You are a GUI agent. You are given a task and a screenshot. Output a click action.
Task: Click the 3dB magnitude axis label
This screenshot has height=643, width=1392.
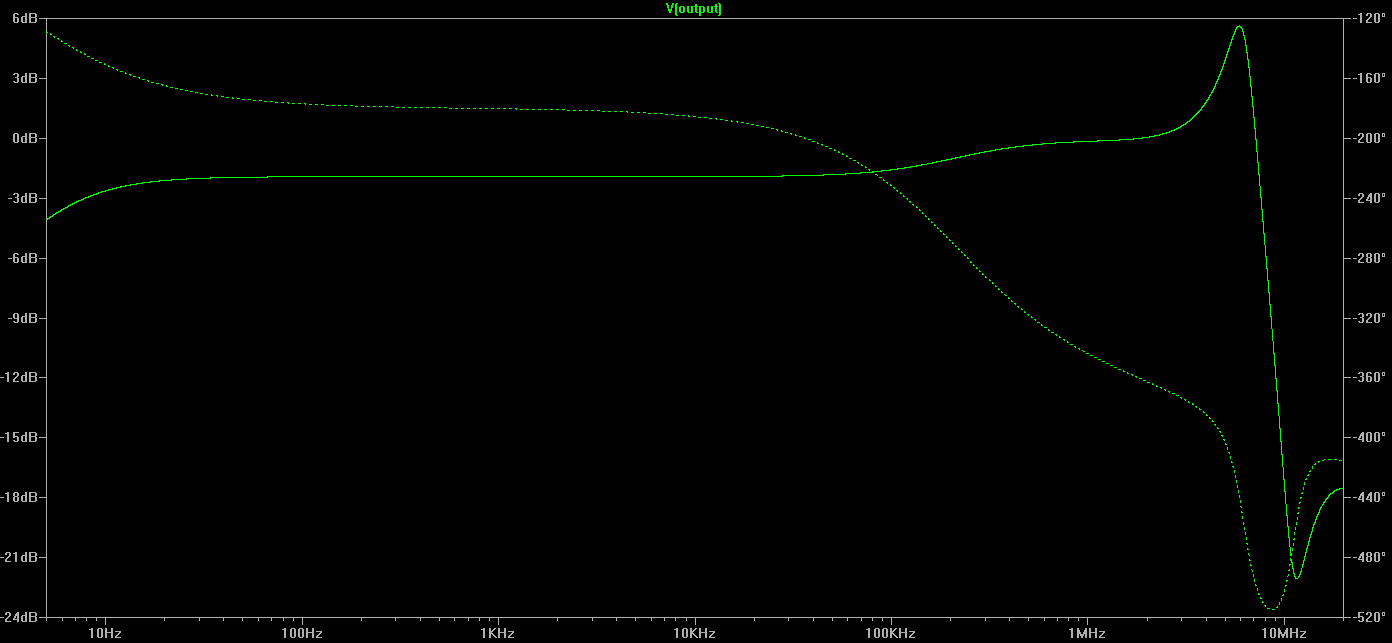tap(27, 78)
